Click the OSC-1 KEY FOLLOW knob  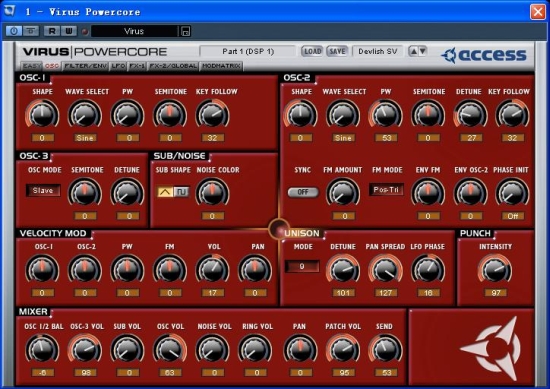click(x=213, y=115)
